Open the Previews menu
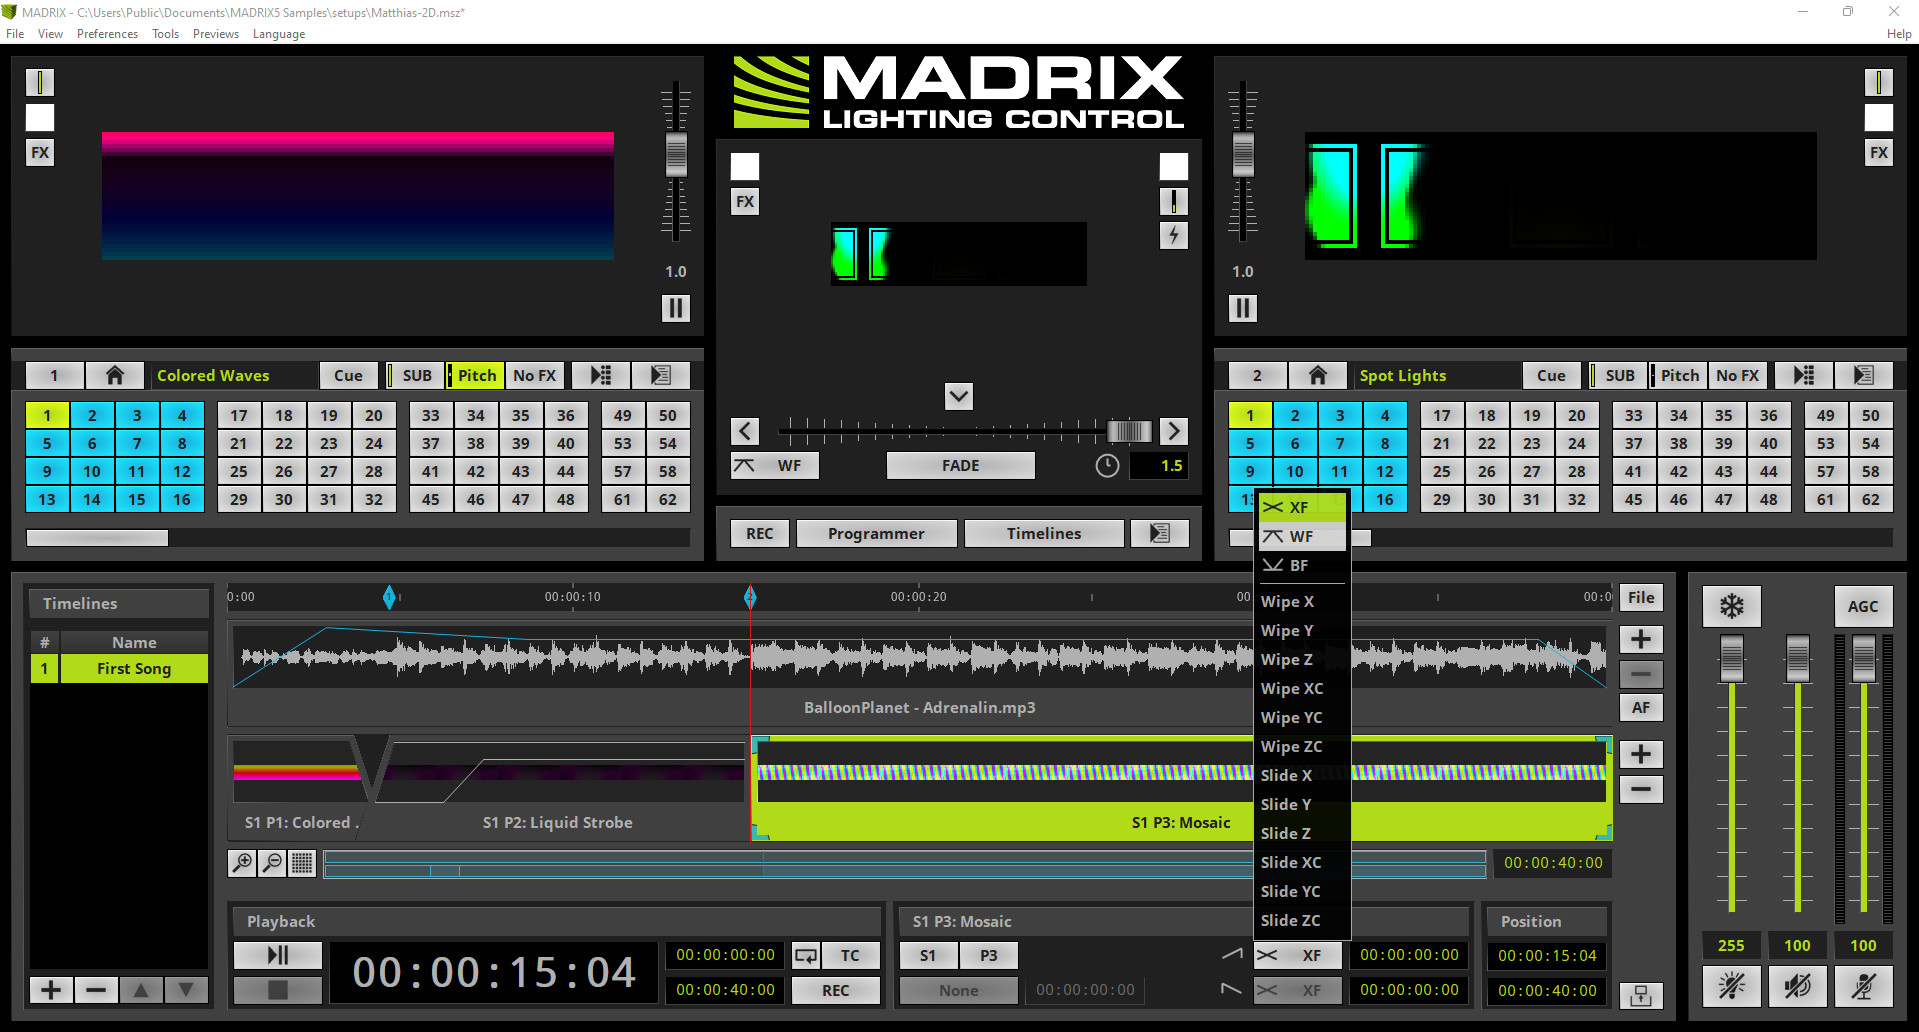Image resolution: width=1919 pixels, height=1032 pixels. click(216, 34)
